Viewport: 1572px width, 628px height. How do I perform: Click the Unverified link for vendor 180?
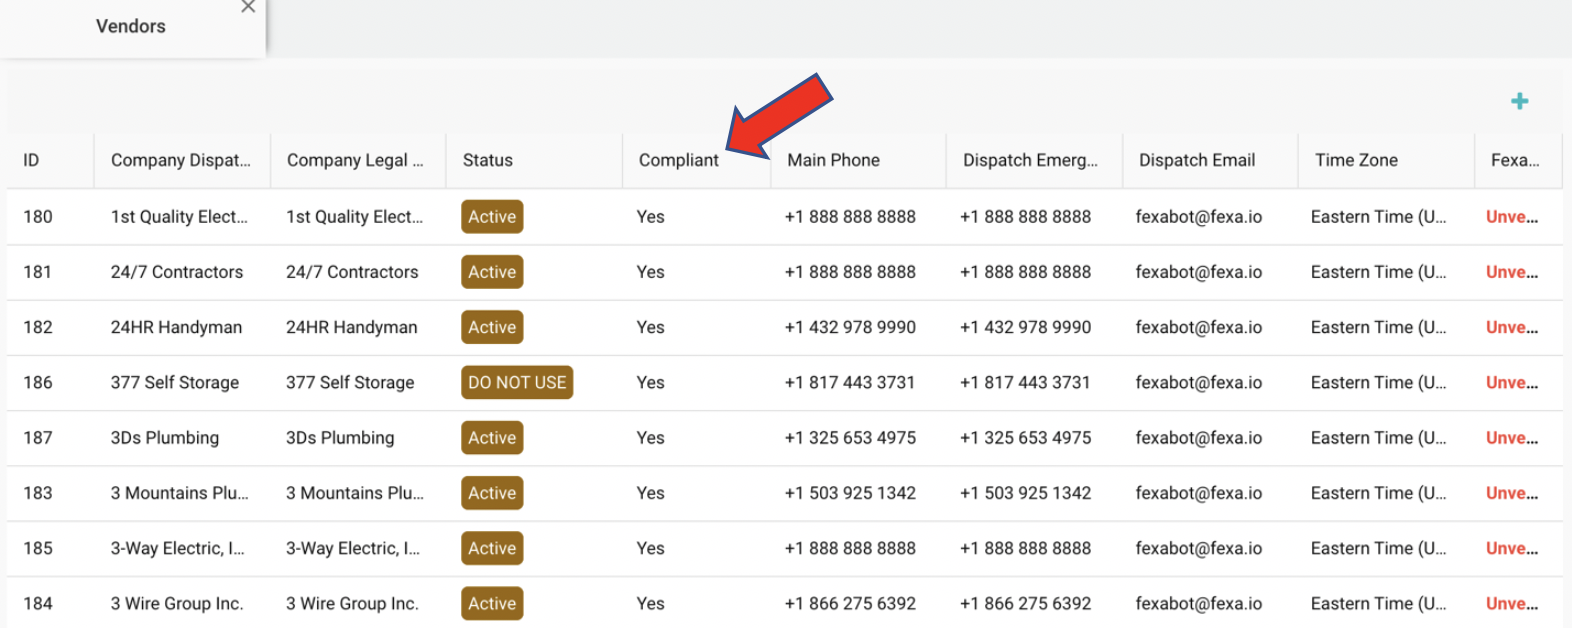tap(1511, 217)
